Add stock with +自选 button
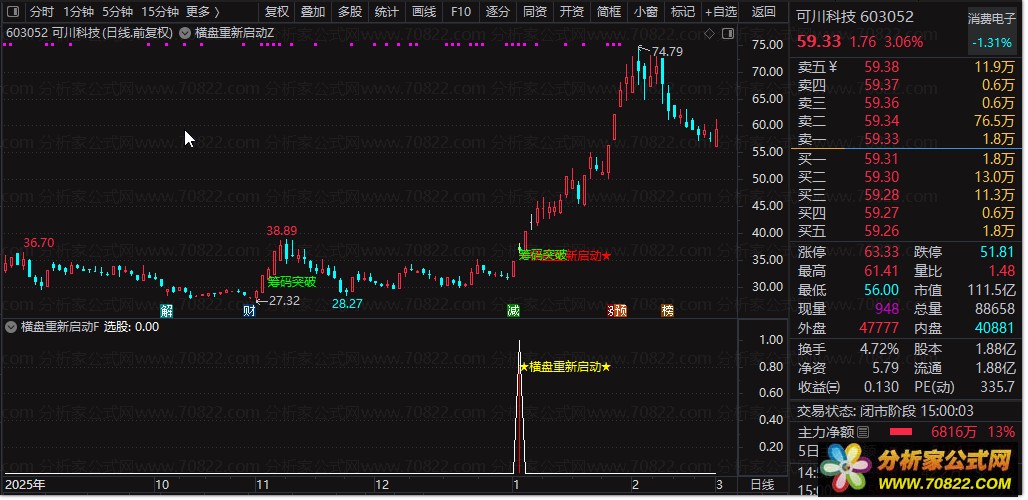 pyautogui.click(x=721, y=12)
